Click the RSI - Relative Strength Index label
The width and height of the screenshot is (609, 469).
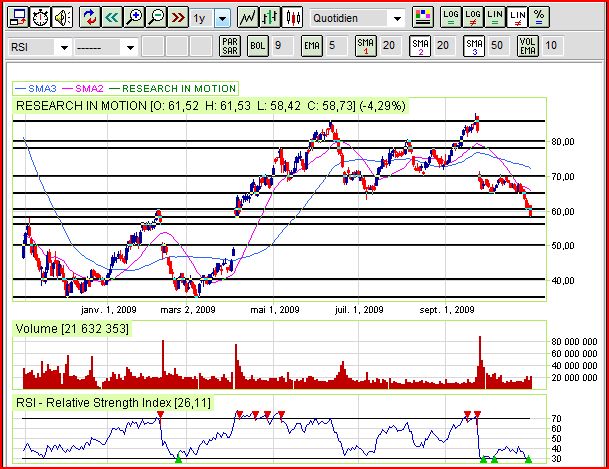coord(113,403)
